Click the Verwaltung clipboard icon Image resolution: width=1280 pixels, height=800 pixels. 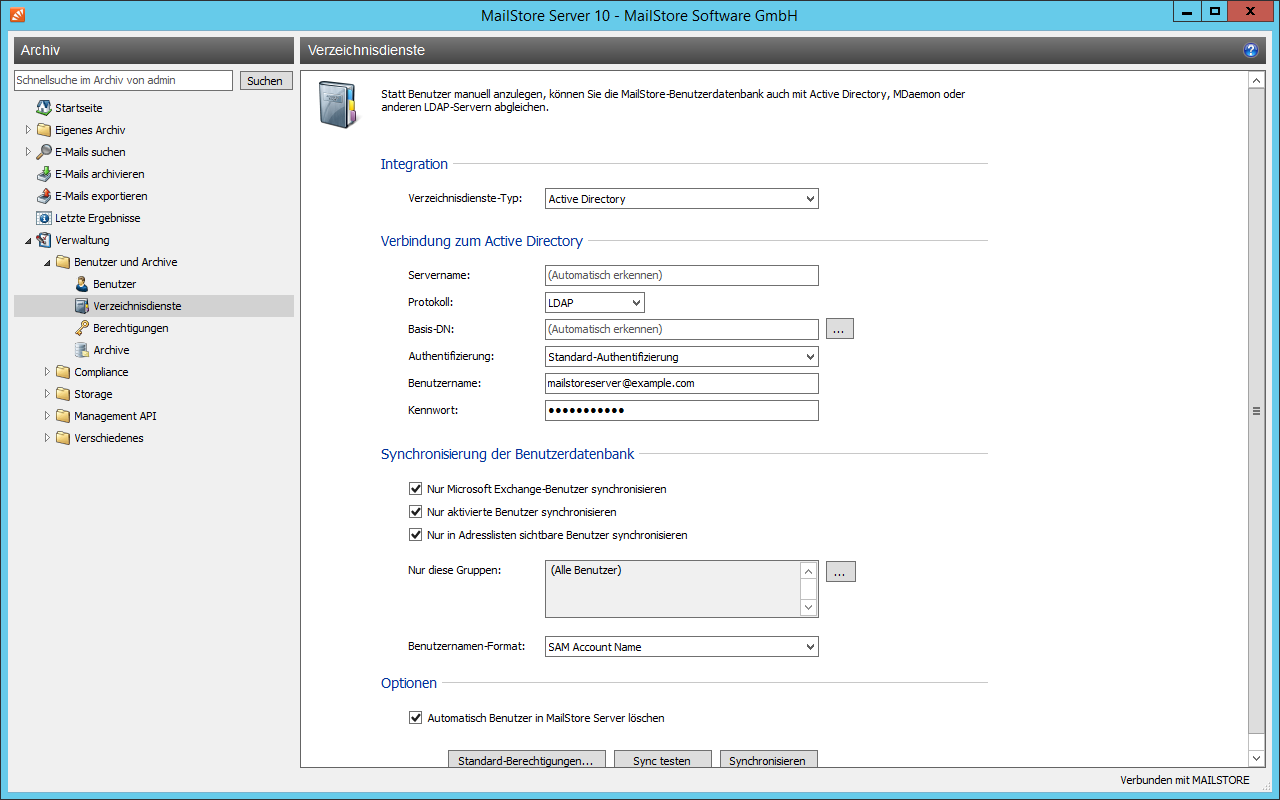tap(44, 240)
